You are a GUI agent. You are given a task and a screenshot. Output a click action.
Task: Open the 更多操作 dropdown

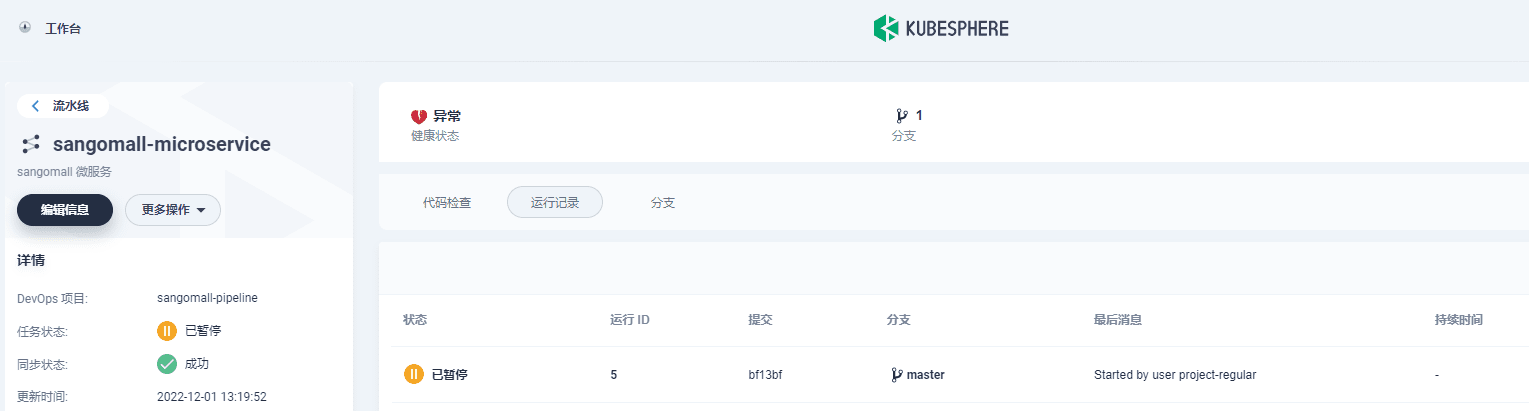(173, 210)
